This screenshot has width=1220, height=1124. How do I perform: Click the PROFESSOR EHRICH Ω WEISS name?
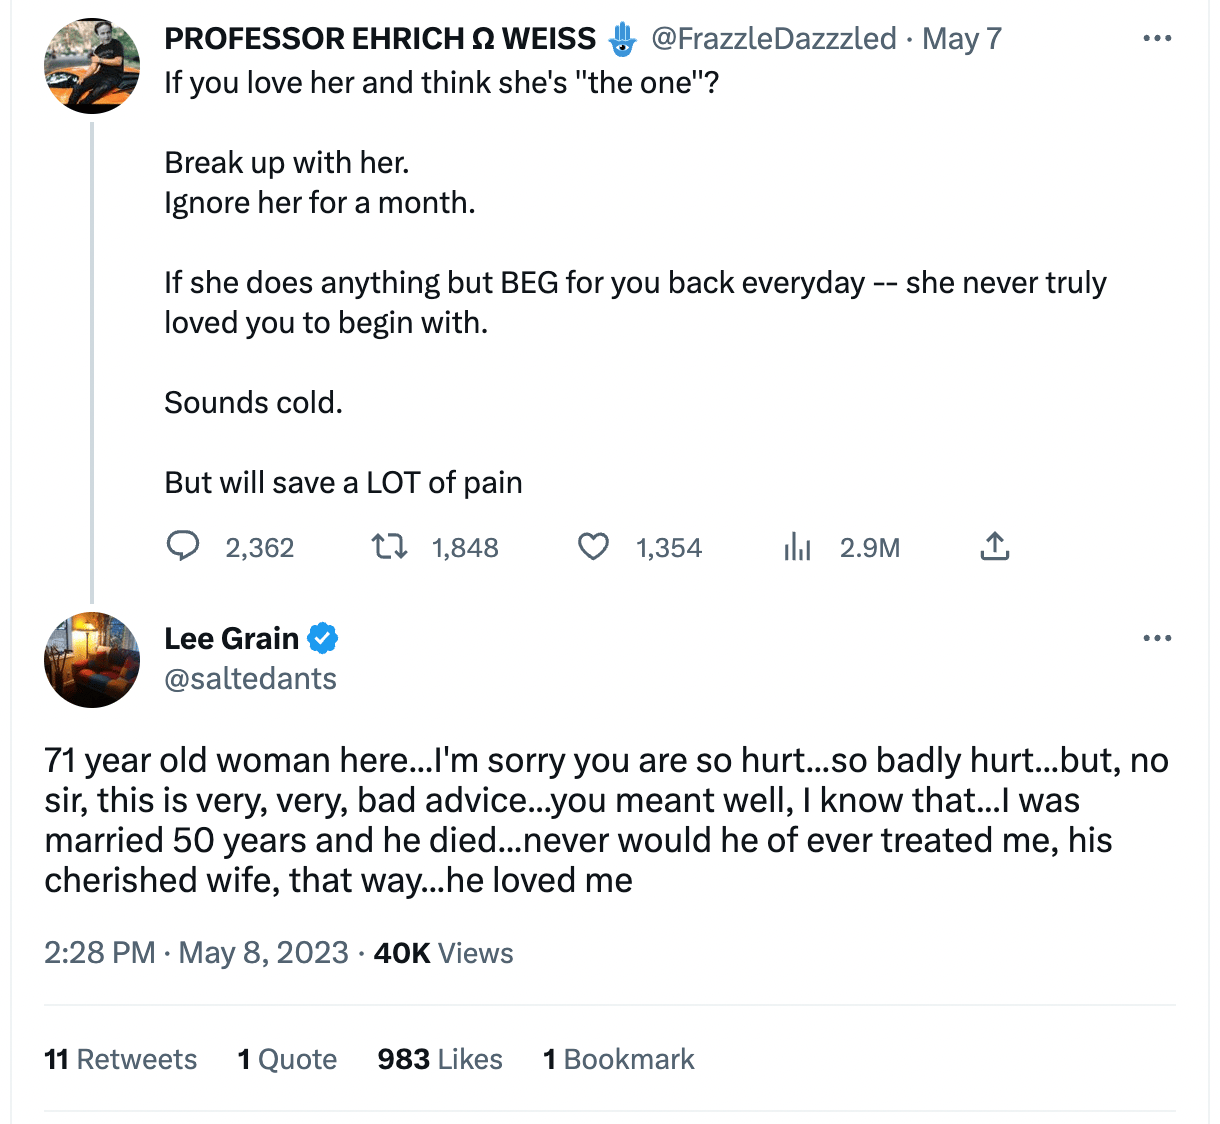[x=380, y=39]
